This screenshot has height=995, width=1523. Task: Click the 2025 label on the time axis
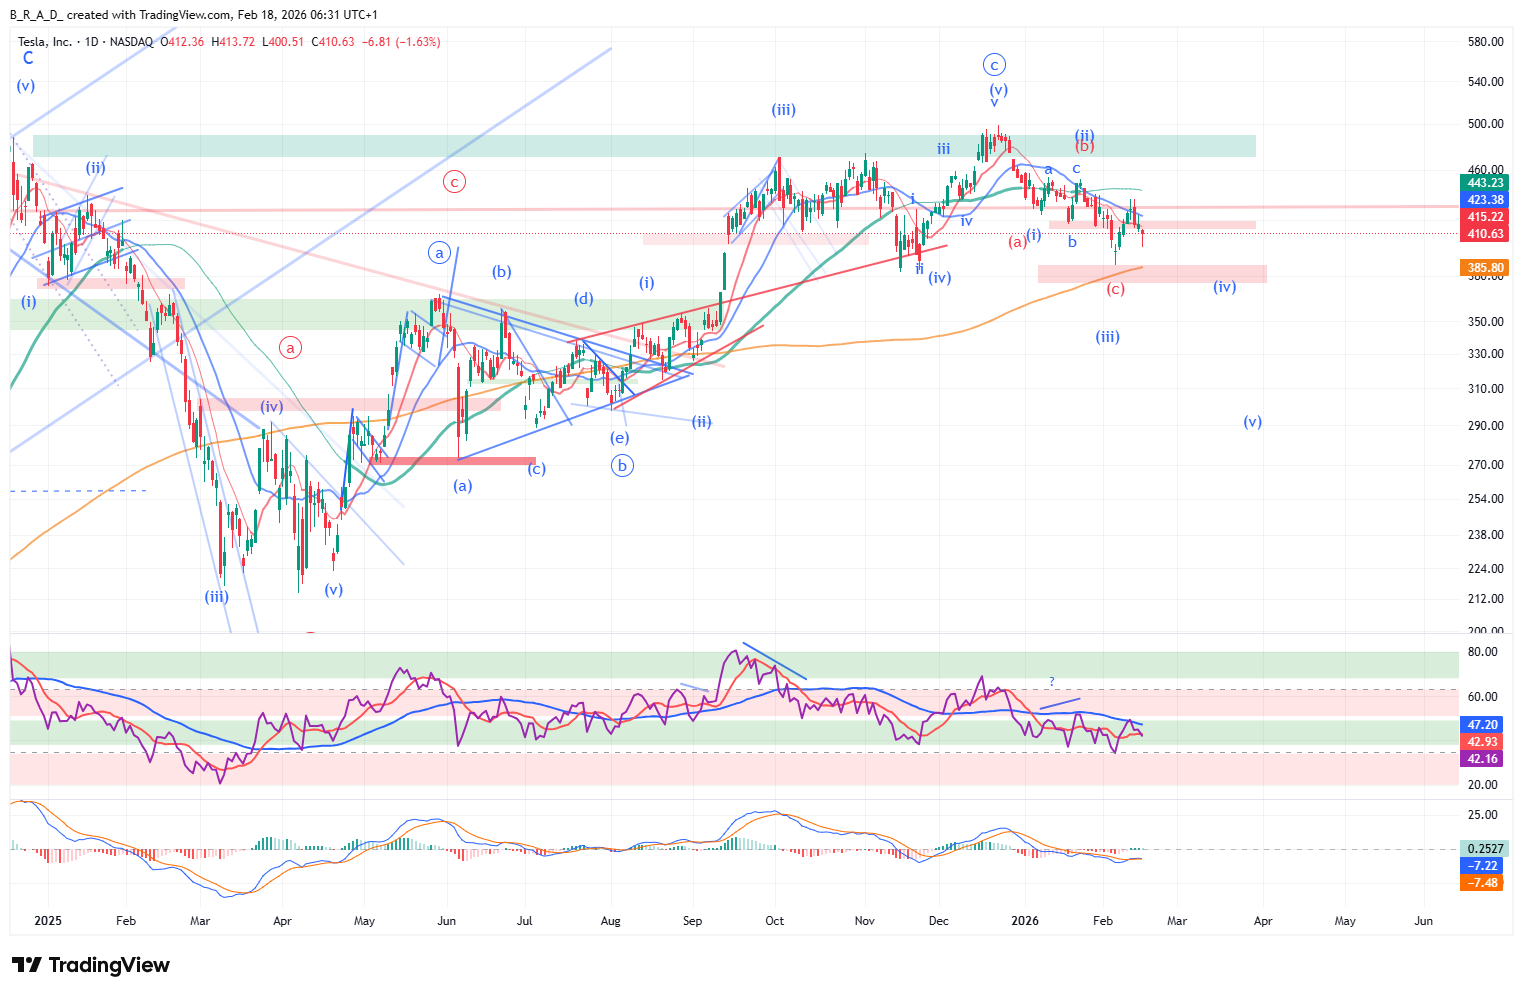point(47,921)
